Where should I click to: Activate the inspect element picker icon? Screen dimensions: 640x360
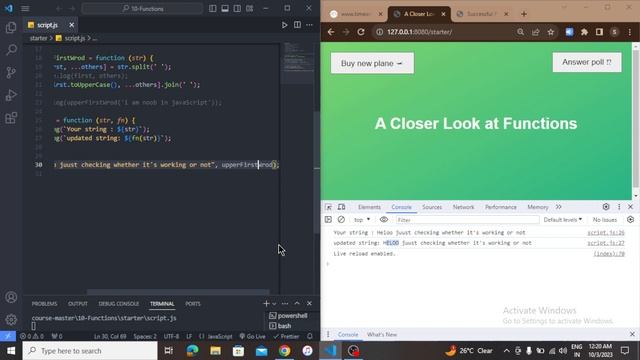point(329,207)
